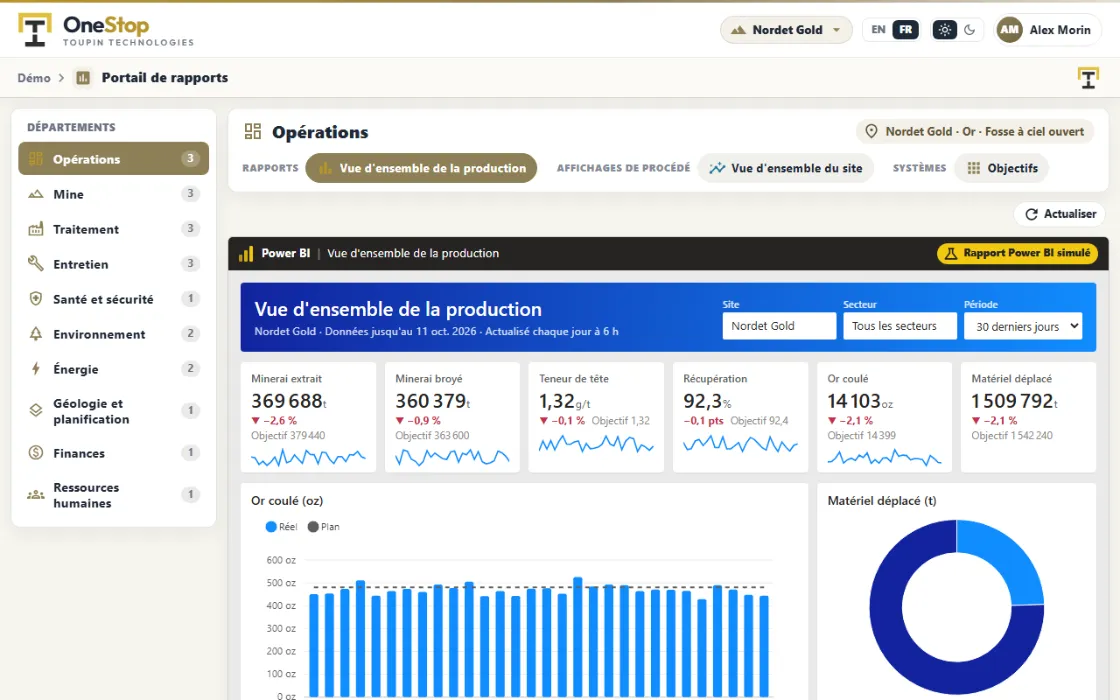
Task: Click the Entretien wrench icon
Action: (x=36, y=264)
